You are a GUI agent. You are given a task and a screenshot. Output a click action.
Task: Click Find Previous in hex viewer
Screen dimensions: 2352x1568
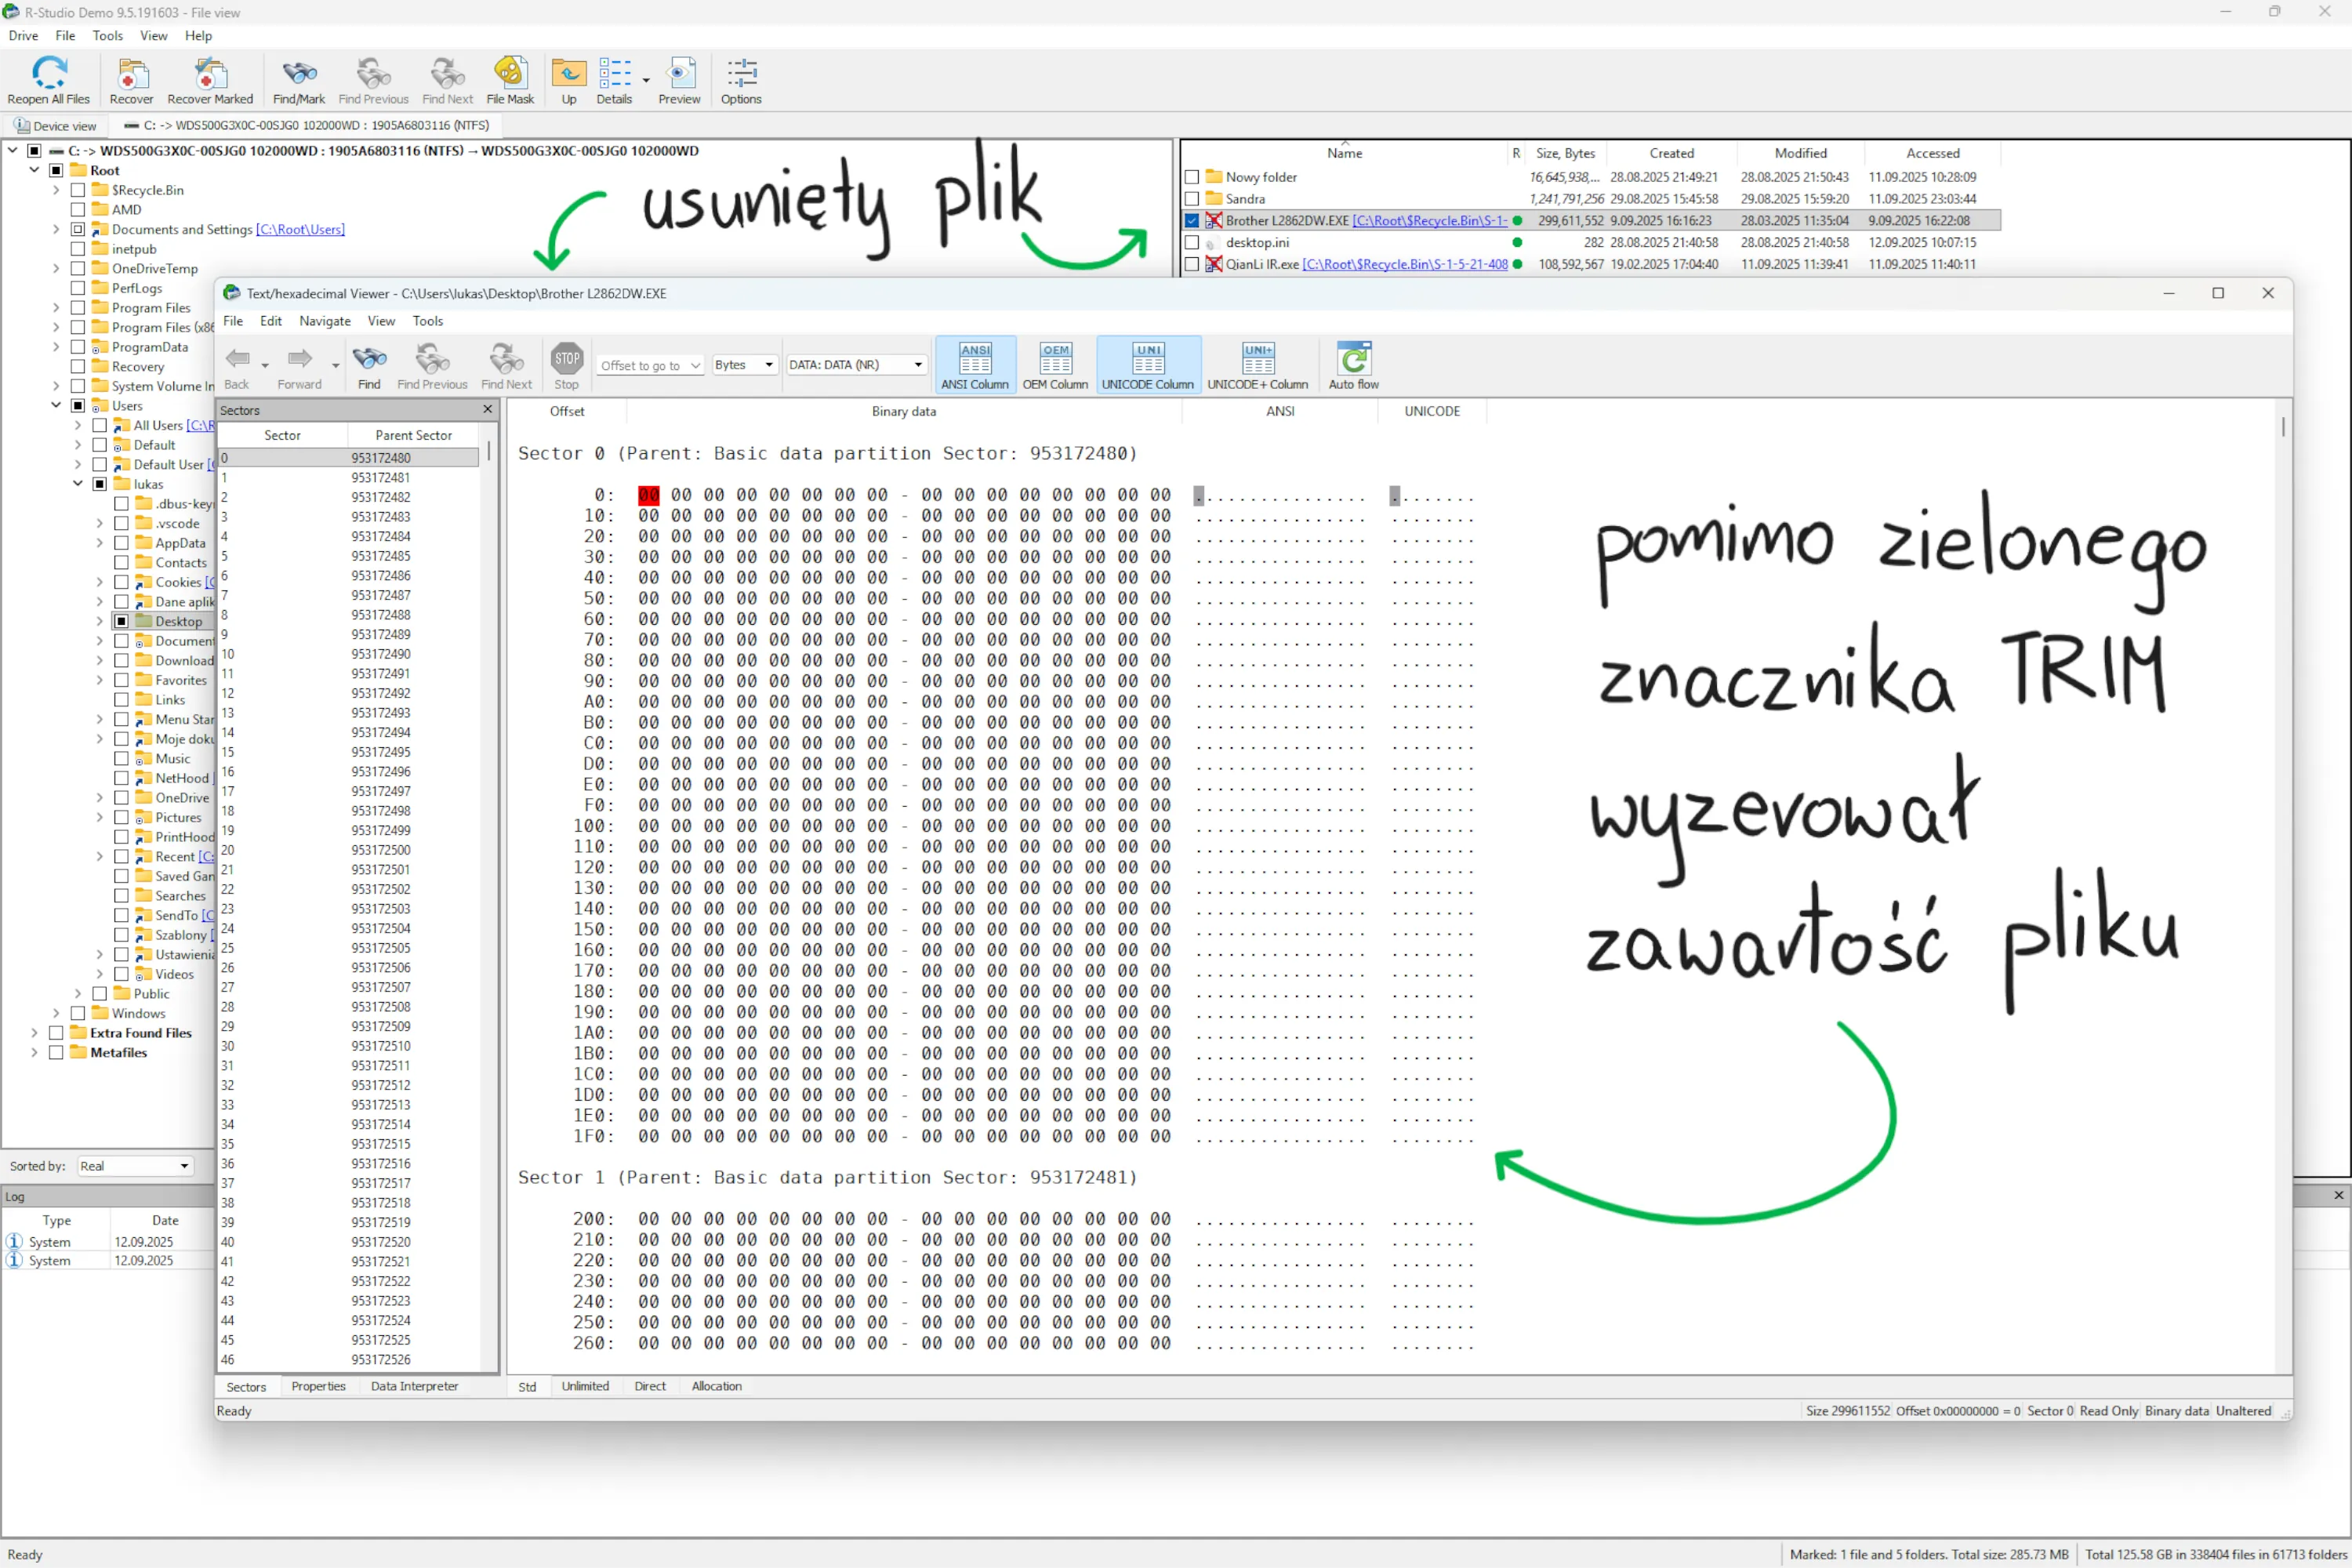click(432, 367)
